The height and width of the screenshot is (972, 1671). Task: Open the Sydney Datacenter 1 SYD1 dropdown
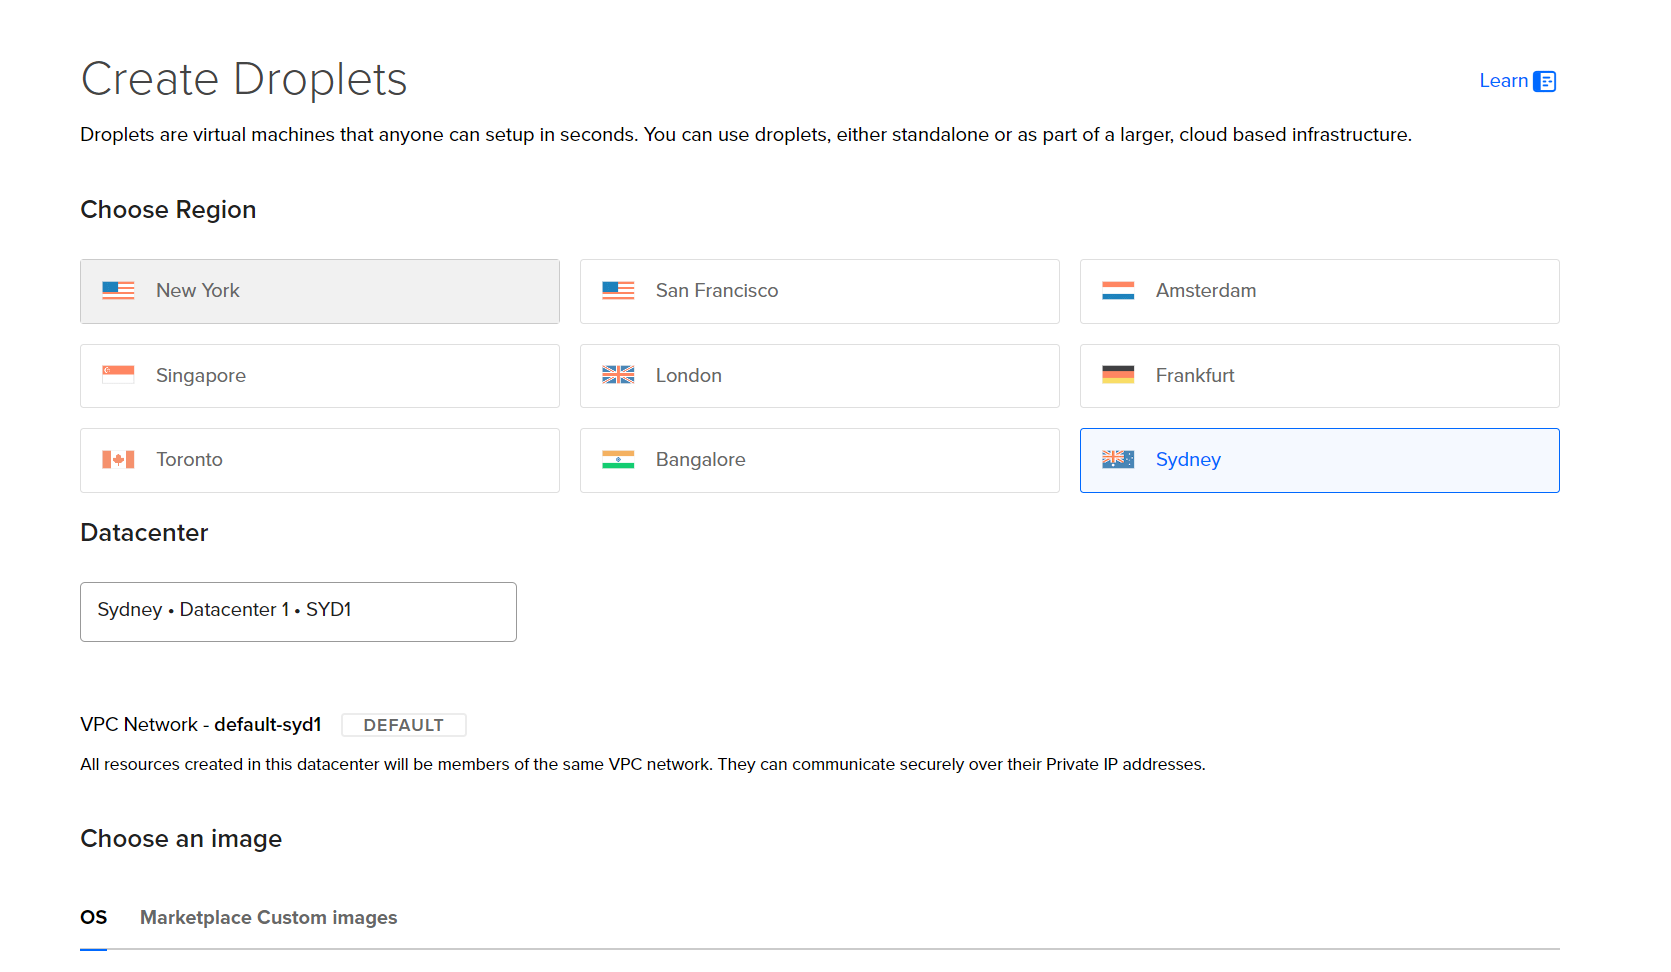pyautogui.click(x=298, y=611)
